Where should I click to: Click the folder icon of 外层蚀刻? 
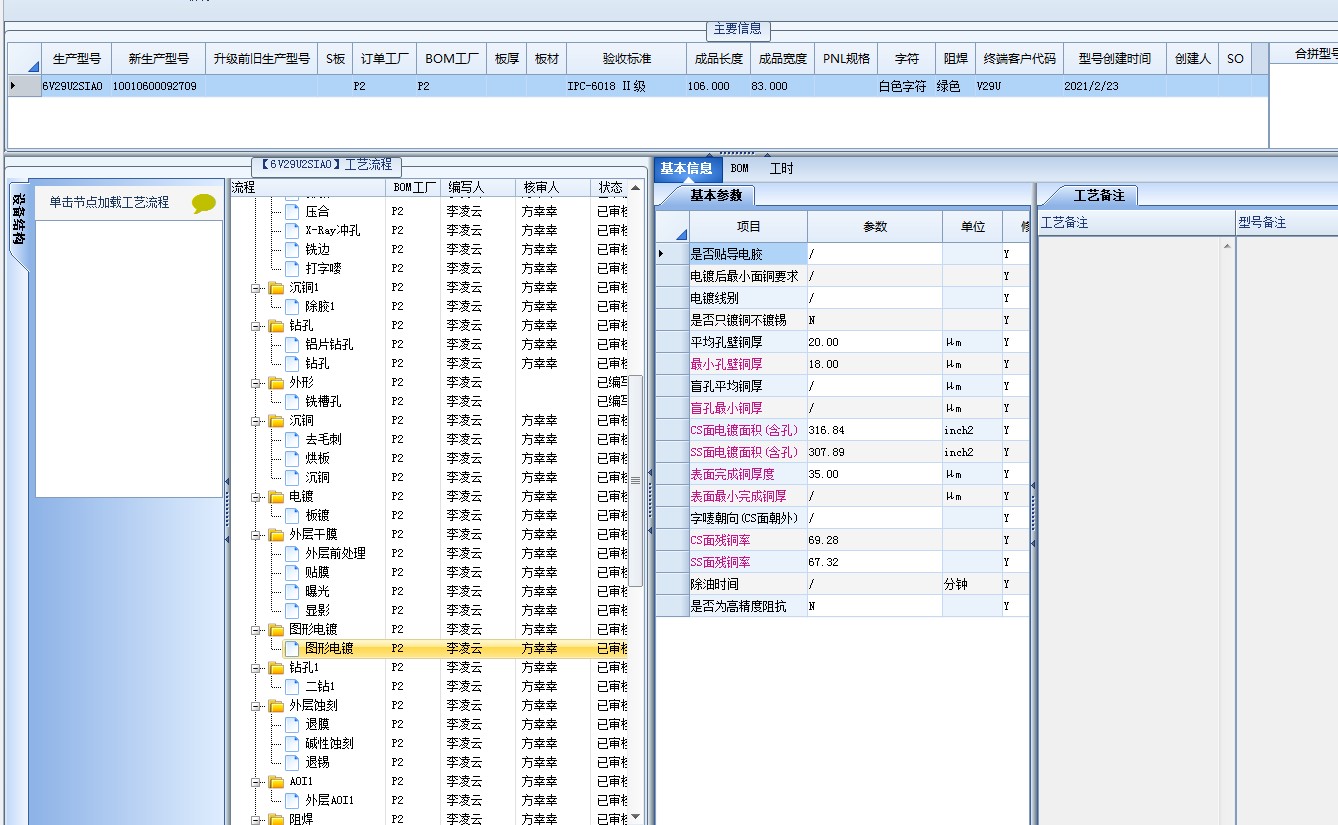coord(276,706)
